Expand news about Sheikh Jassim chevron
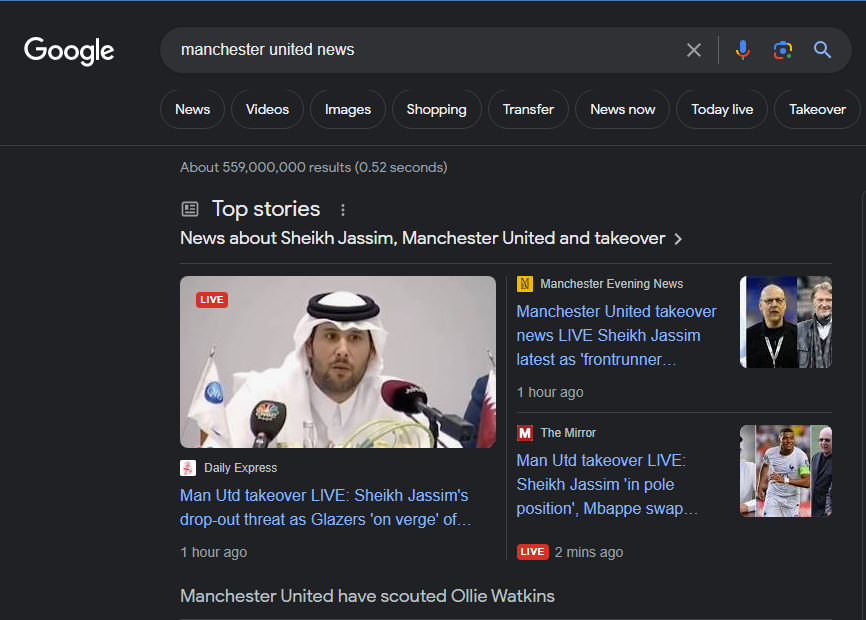The width and height of the screenshot is (866, 620). pos(678,239)
